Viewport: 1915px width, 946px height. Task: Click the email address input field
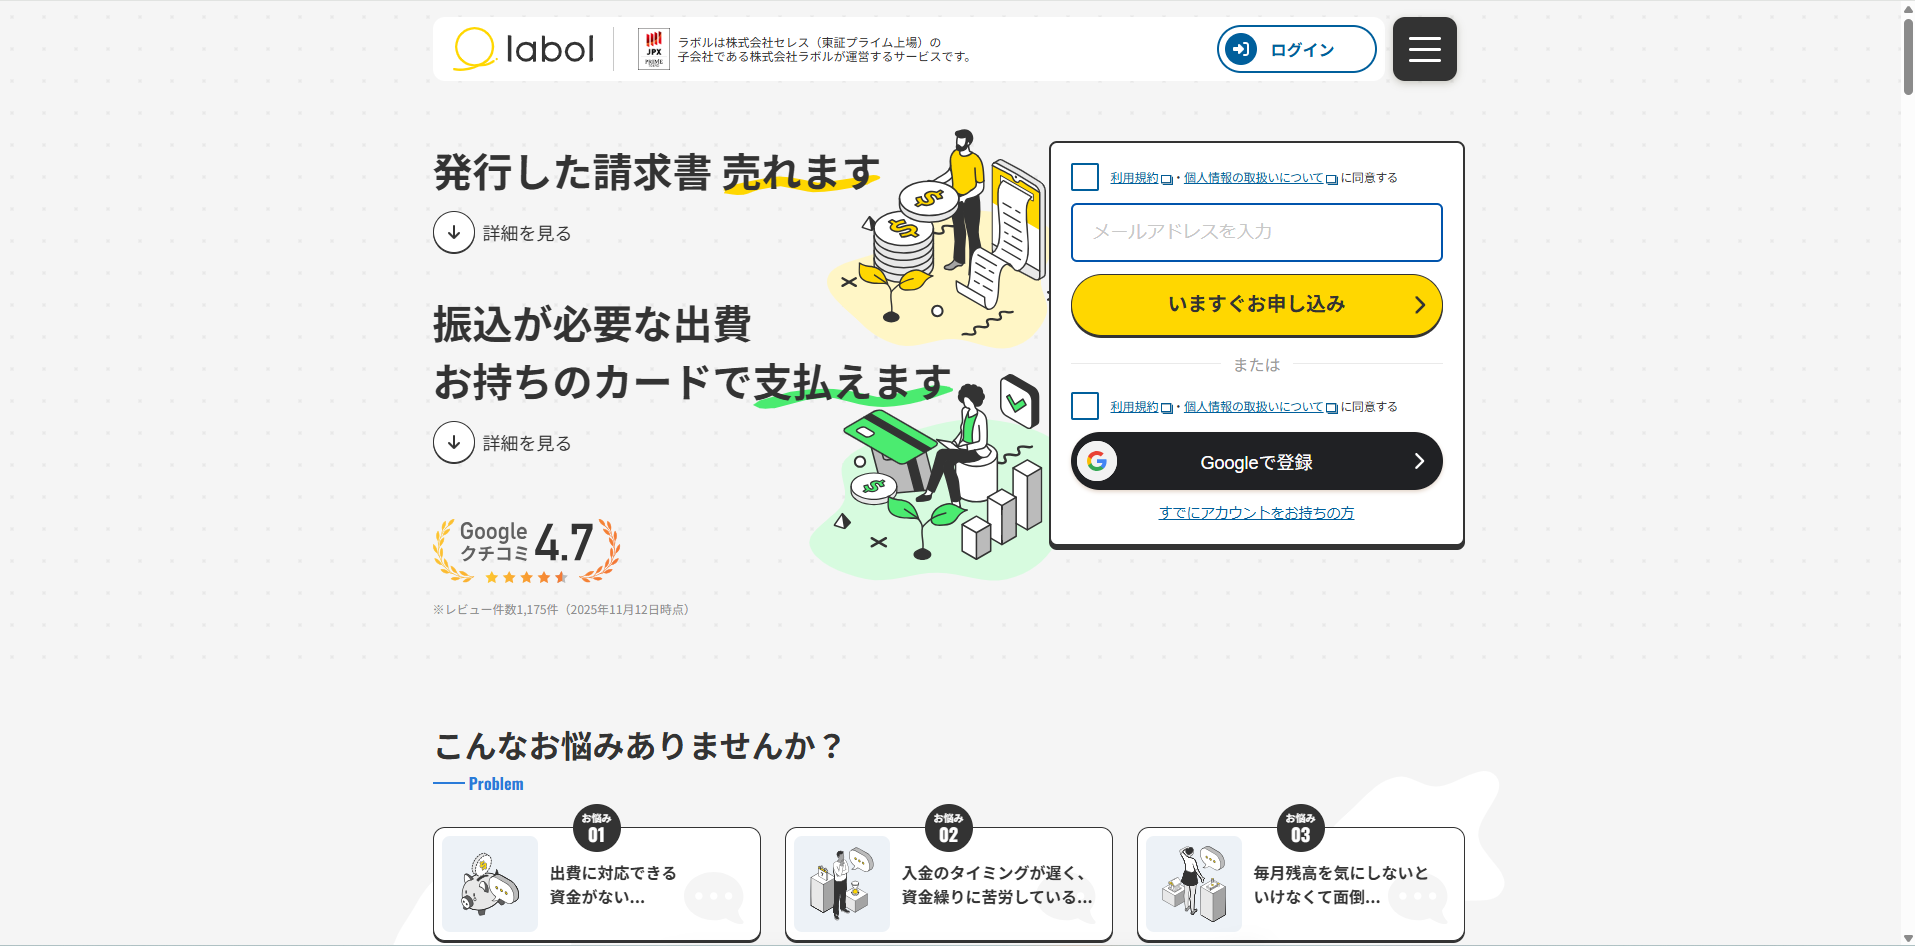pos(1256,232)
